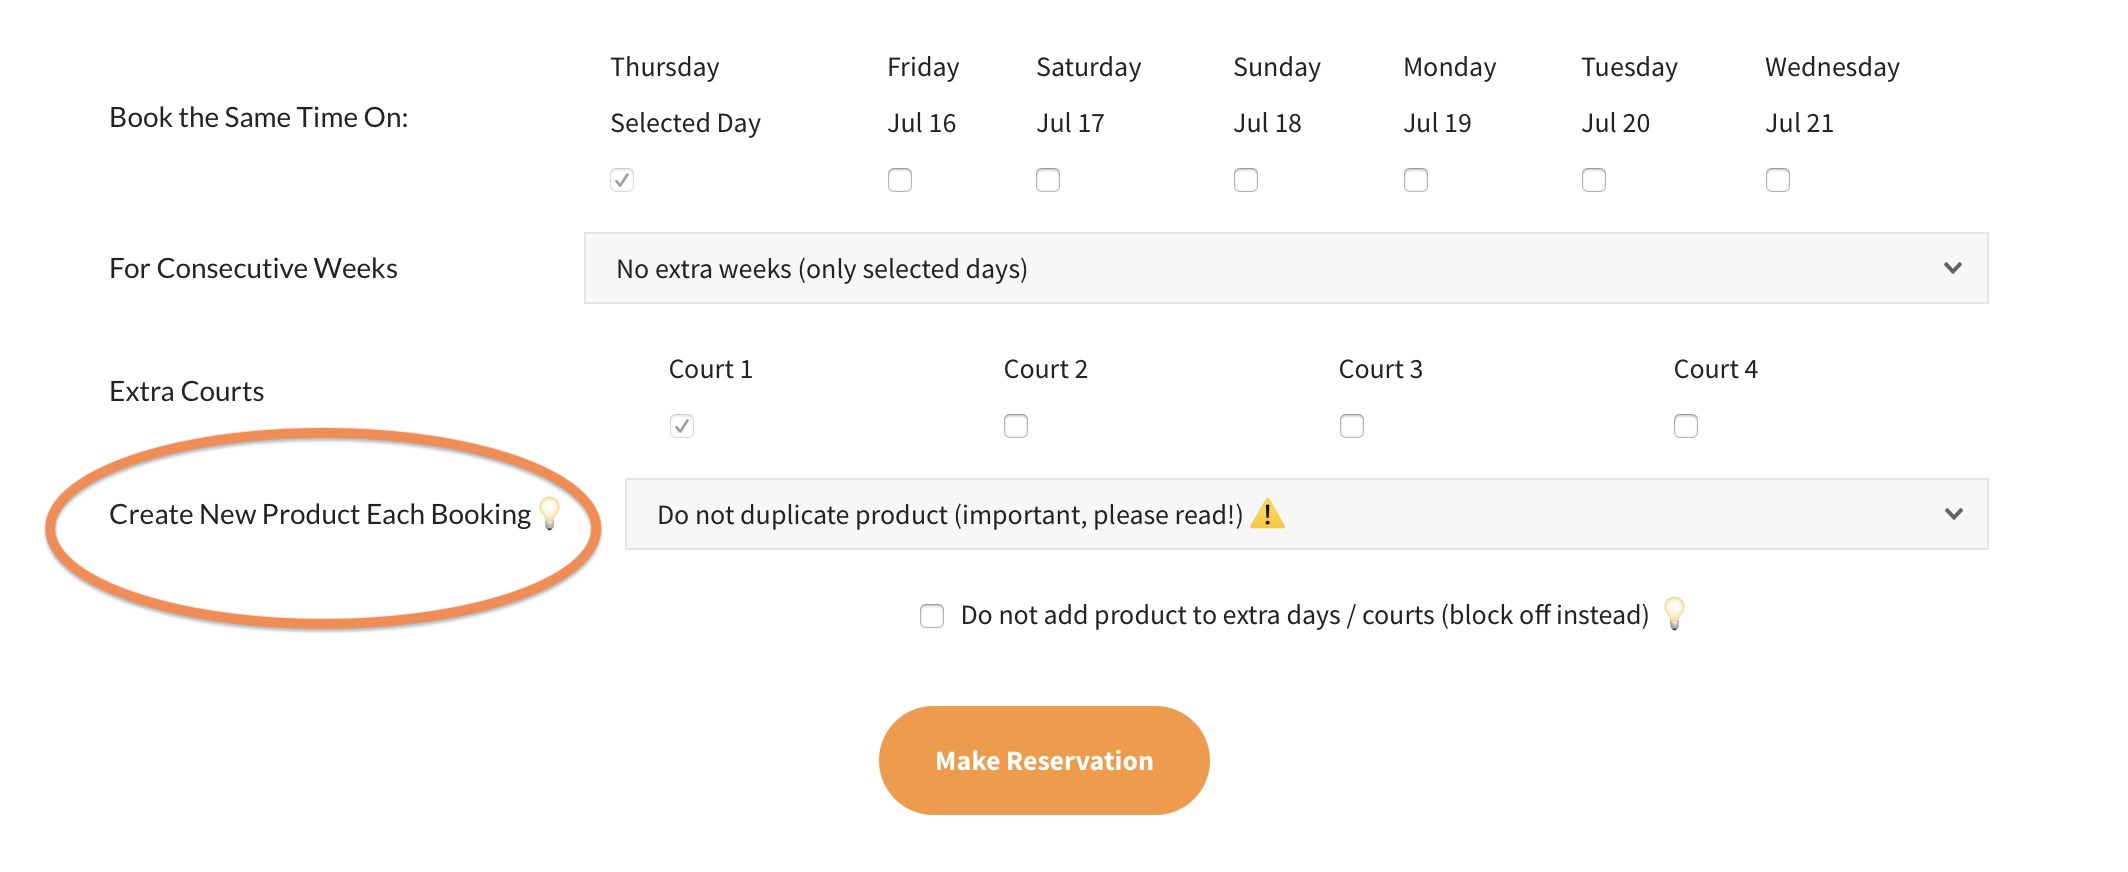Click the chevron arrow on consecutive weeks selector

coord(1953,268)
